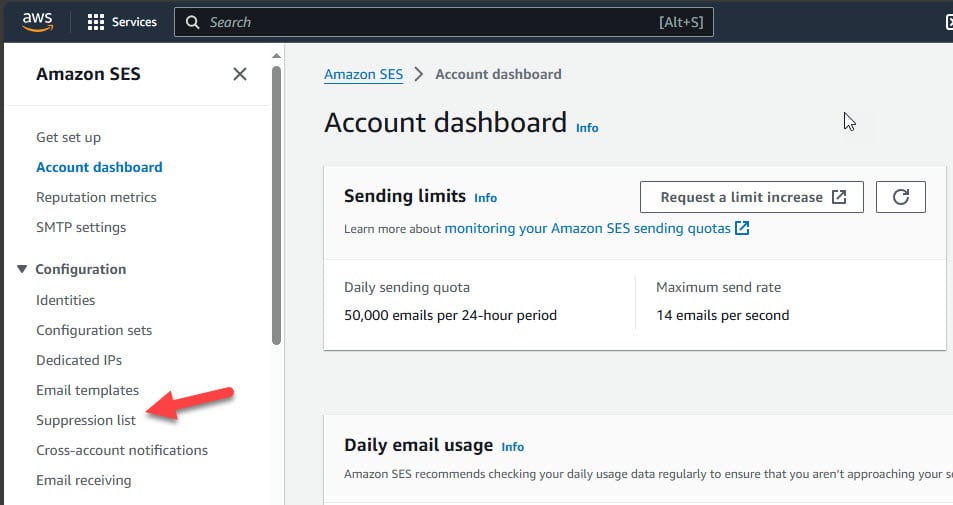Click the search magnifier icon
Screen dimensions: 953x505
click(x=192, y=22)
